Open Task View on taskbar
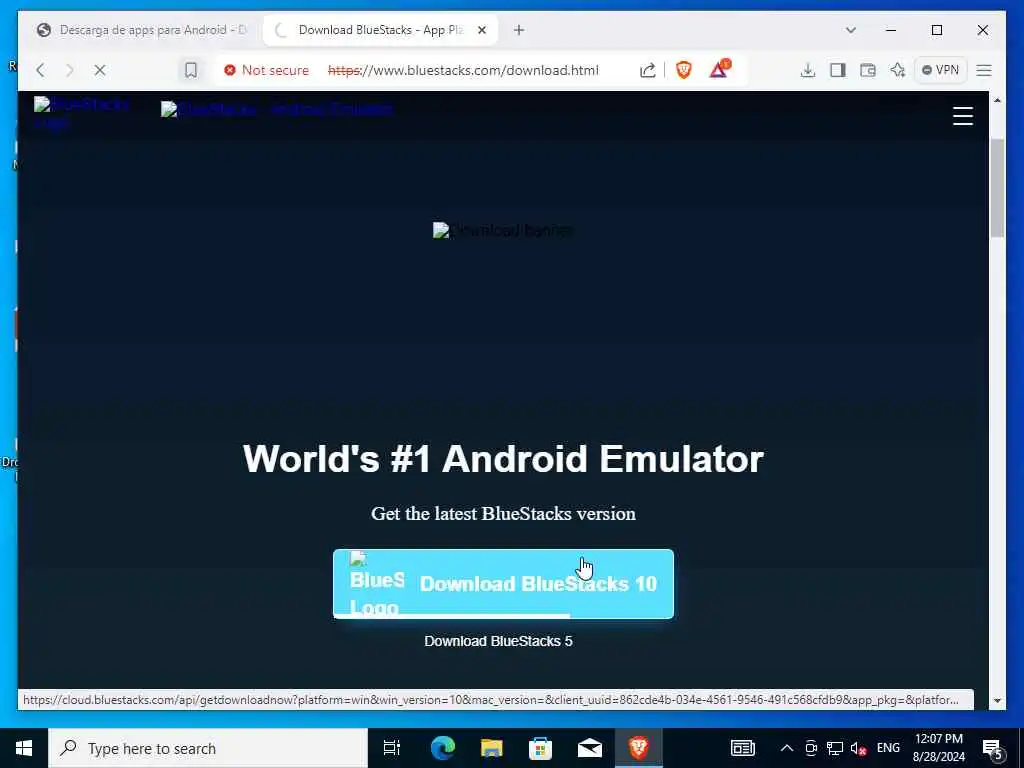 [x=392, y=748]
